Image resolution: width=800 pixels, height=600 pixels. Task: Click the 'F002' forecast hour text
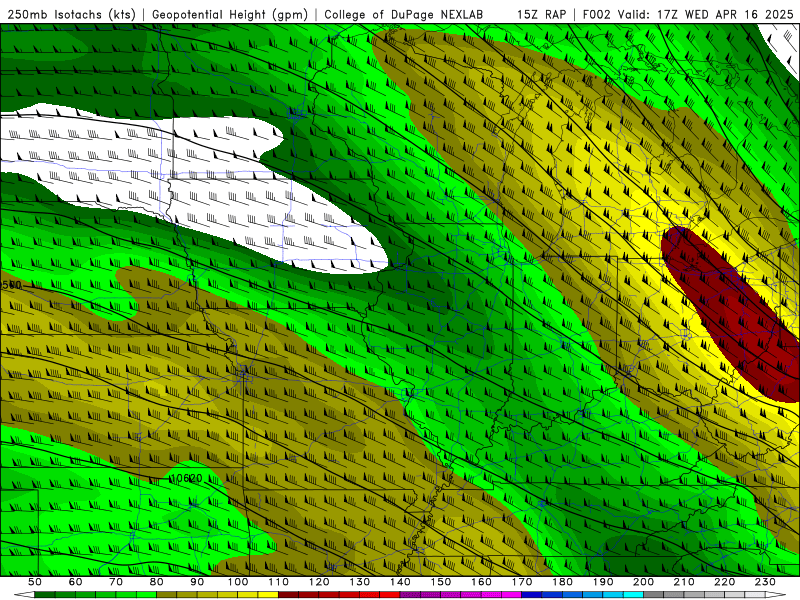(x=596, y=14)
